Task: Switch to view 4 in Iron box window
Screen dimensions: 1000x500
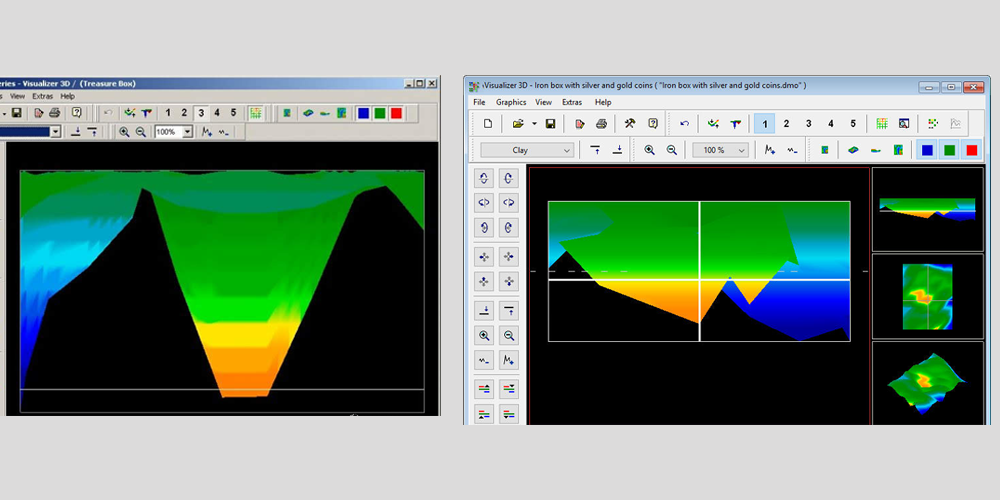Action: (830, 124)
